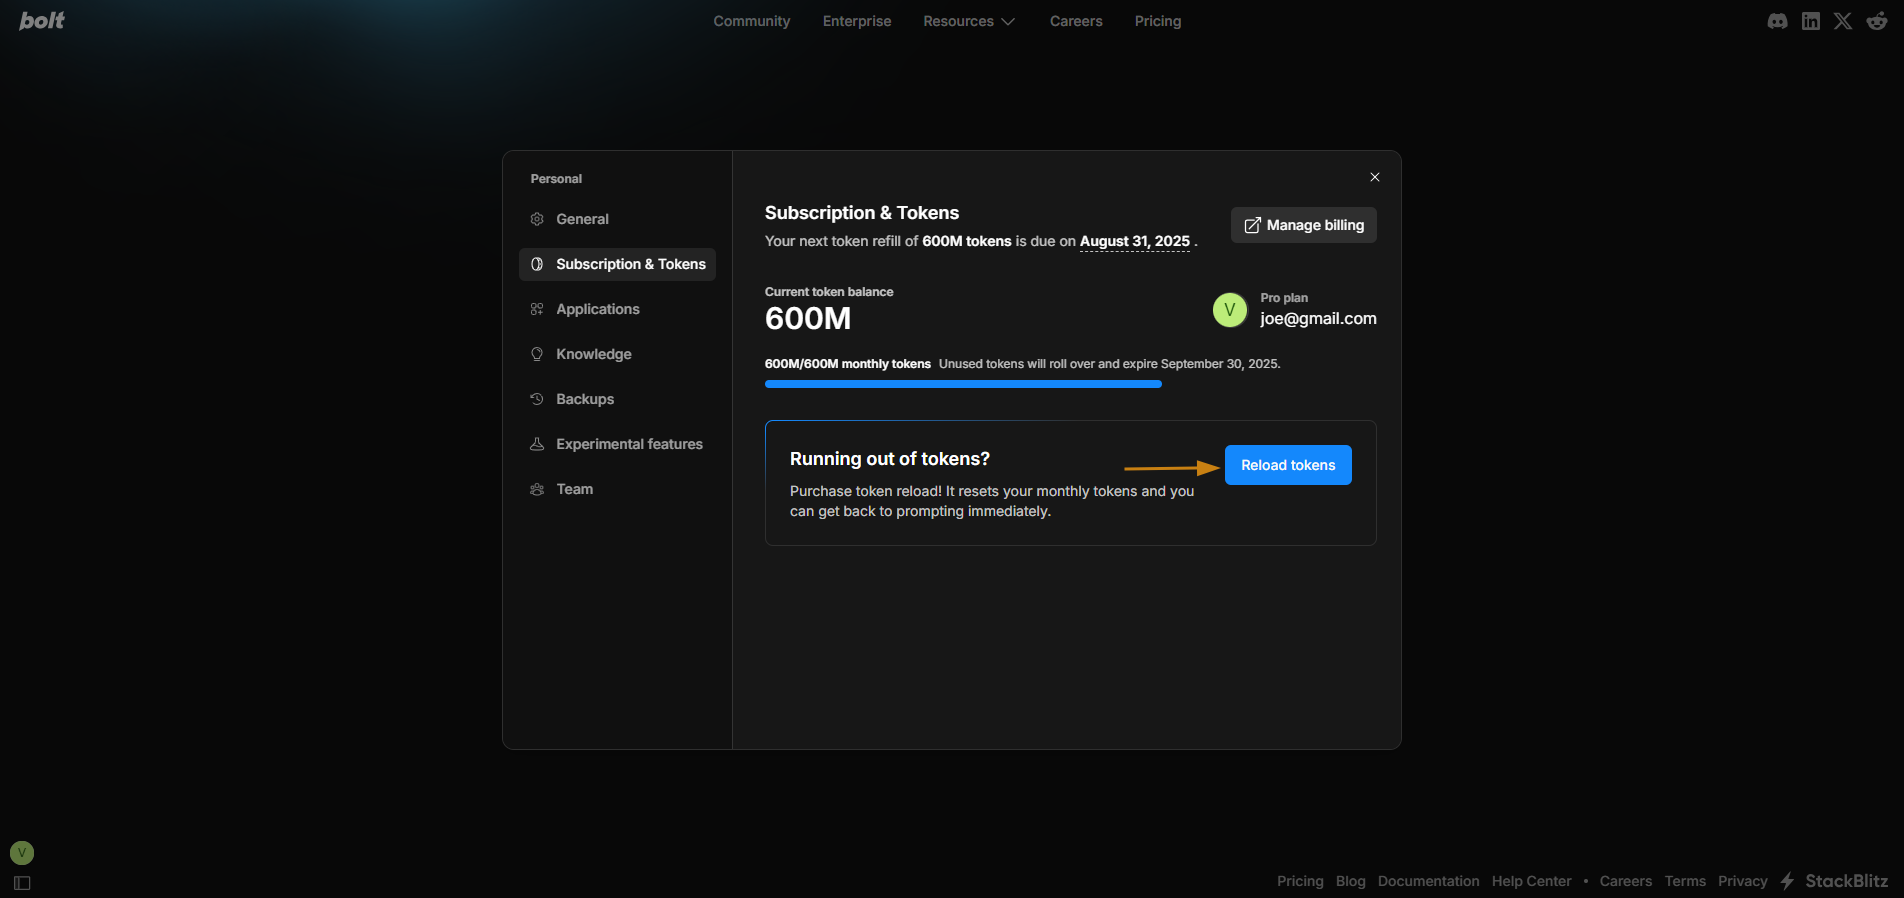
Task: Click the monthly tokens progress bar
Action: tap(963, 384)
